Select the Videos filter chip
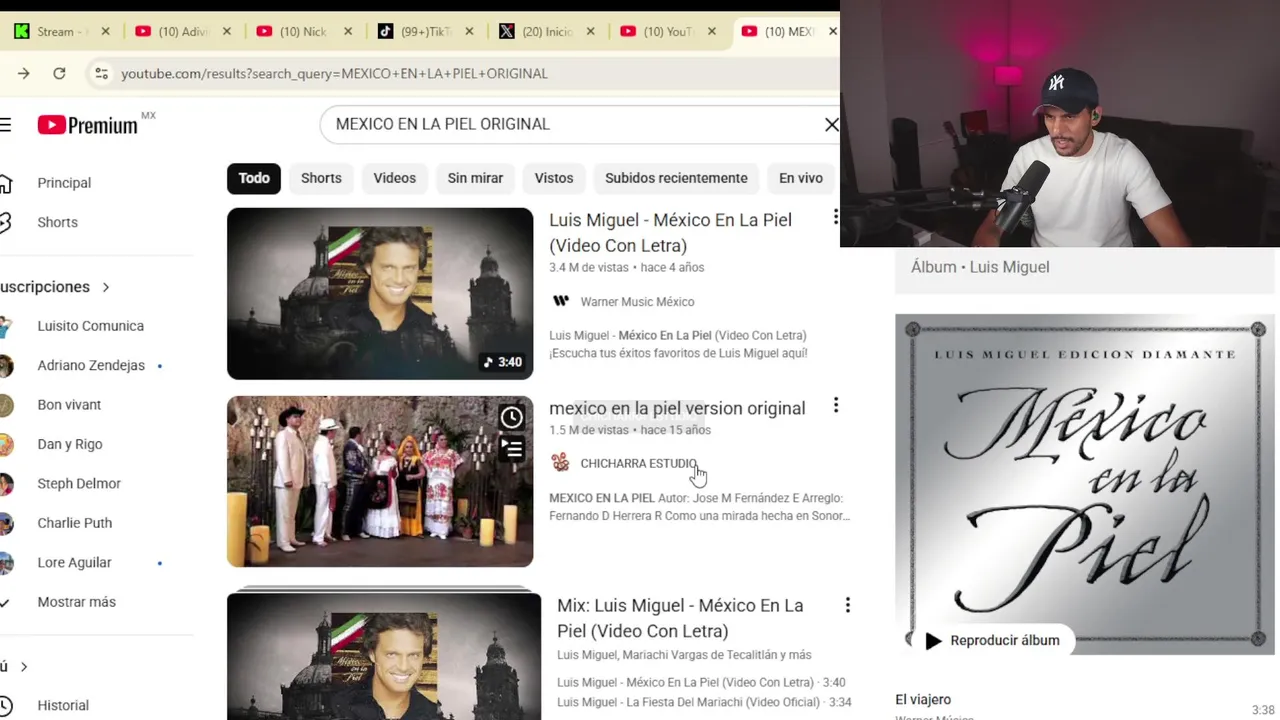 click(394, 178)
